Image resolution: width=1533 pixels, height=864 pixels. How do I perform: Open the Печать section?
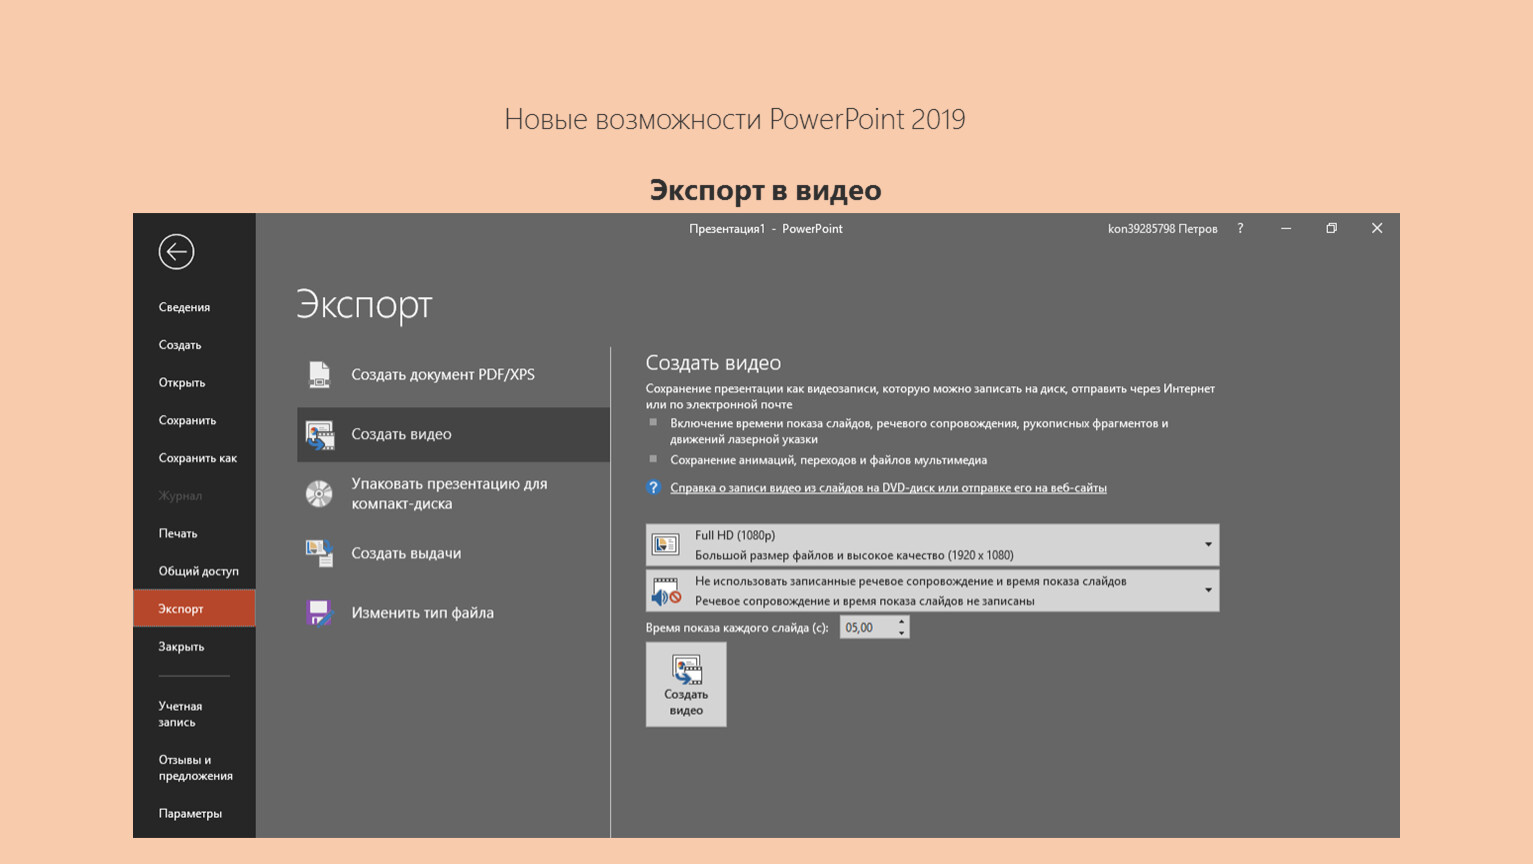pos(178,534)
